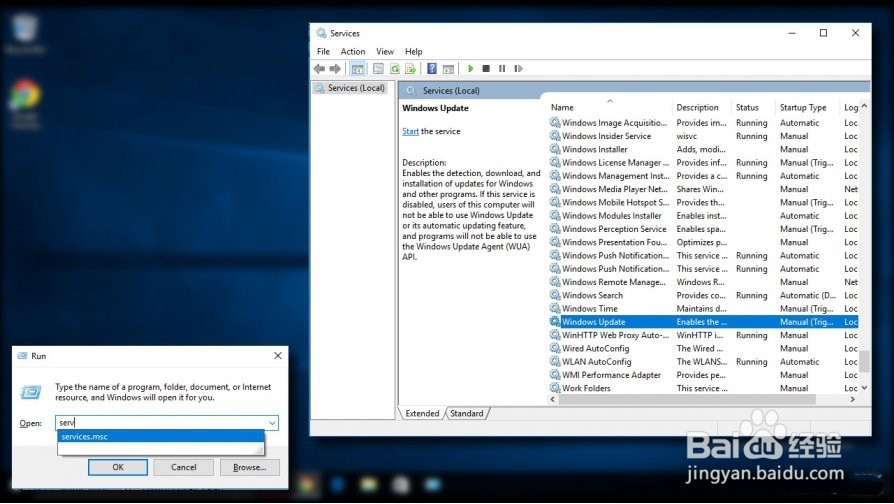This screenshot has height=504, width=894.
Task: Click the Export List toolbar icon
Action: pyautogui.click(x=411, y=69)
